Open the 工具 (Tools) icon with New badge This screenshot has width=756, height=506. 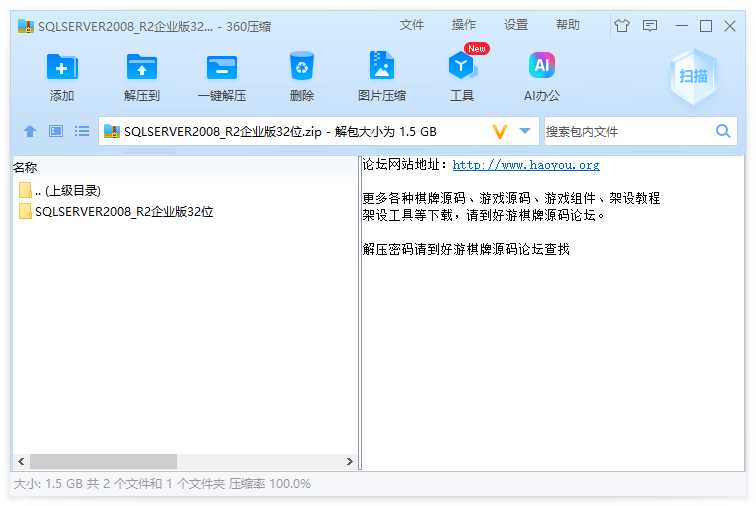[x=463, y=64]
